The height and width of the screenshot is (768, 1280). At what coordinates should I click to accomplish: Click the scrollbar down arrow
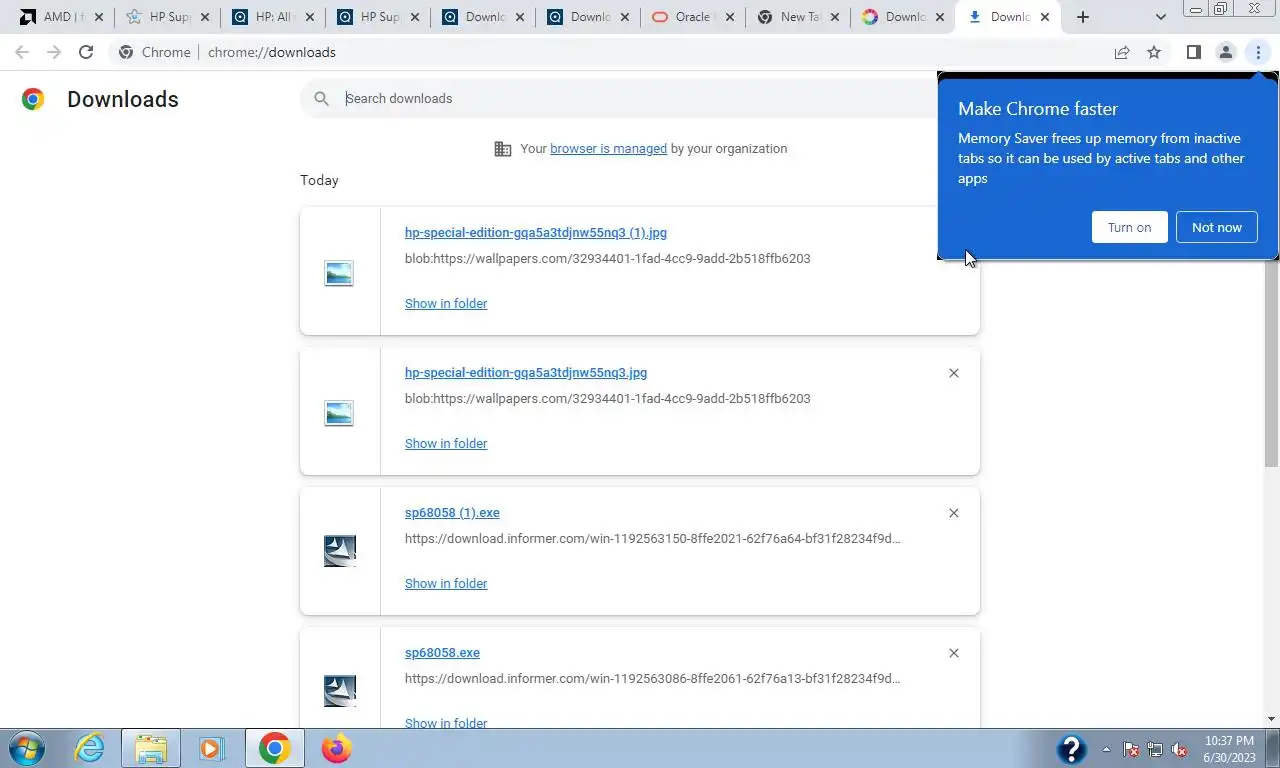pos(1272,719)
